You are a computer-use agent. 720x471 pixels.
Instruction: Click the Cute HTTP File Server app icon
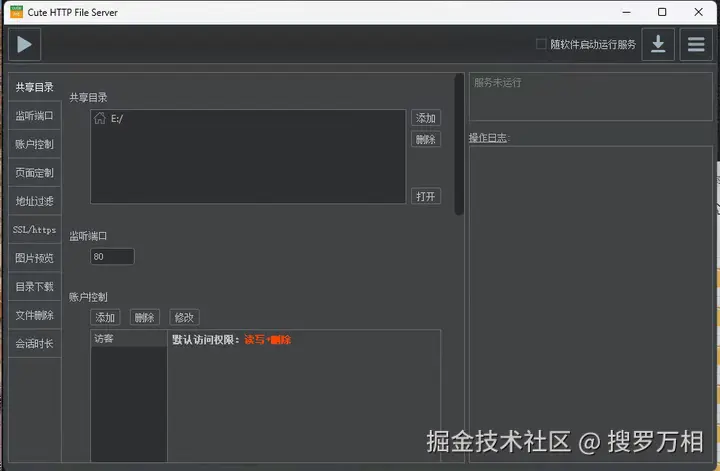point(16,12)
